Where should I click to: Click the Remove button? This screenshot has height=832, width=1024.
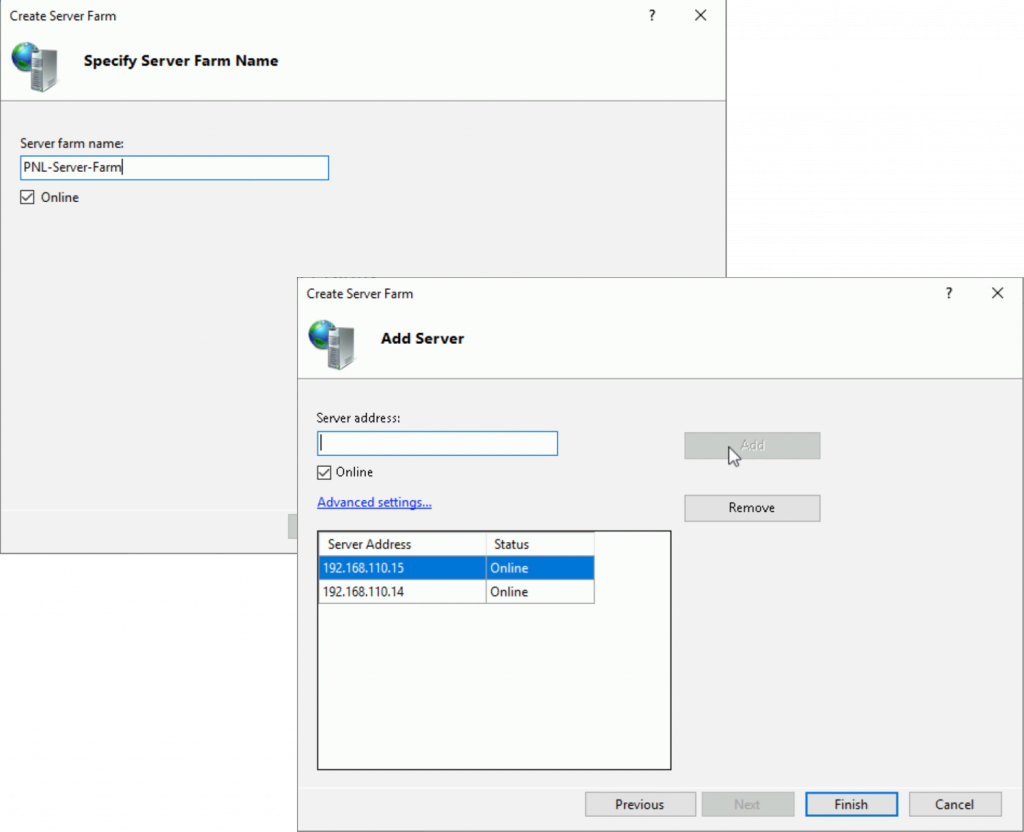click(751, 508)
